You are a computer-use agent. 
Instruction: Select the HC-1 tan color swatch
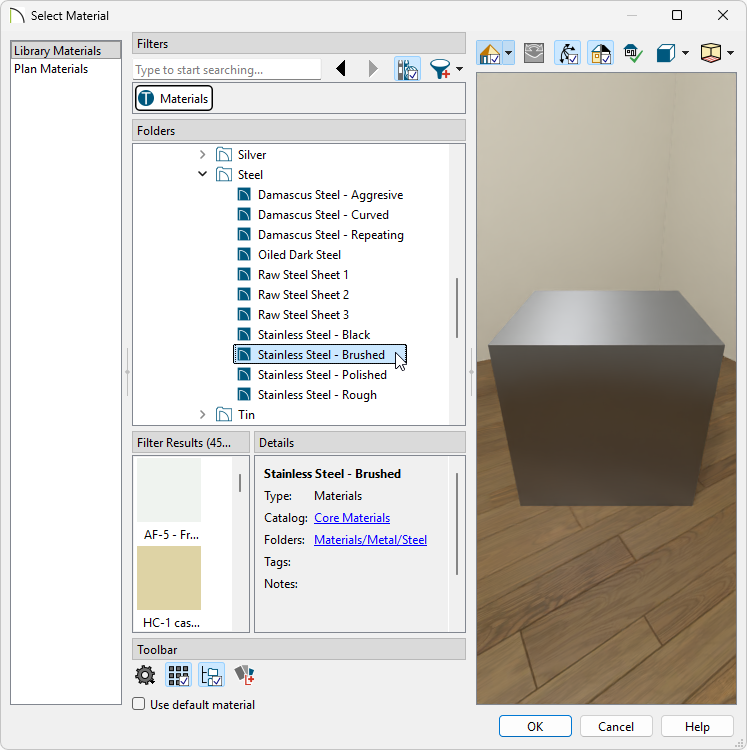tap(169, 578)
